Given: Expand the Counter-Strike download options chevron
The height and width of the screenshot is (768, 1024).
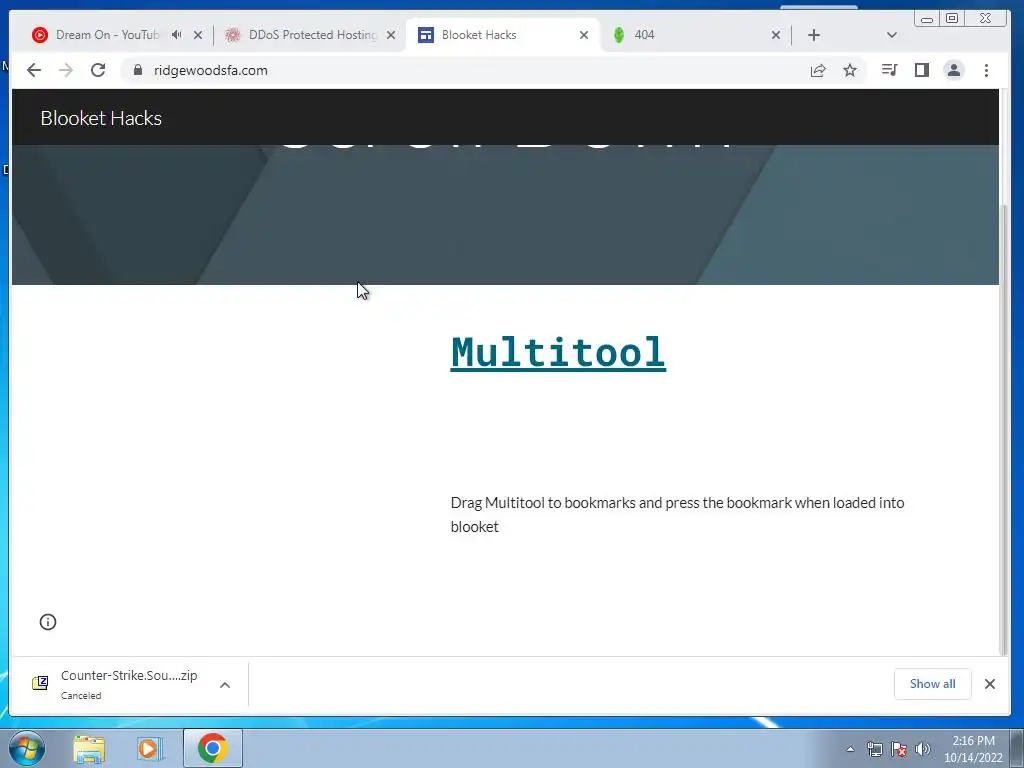Looking at the screenshot, I should [x=225, y=685].
